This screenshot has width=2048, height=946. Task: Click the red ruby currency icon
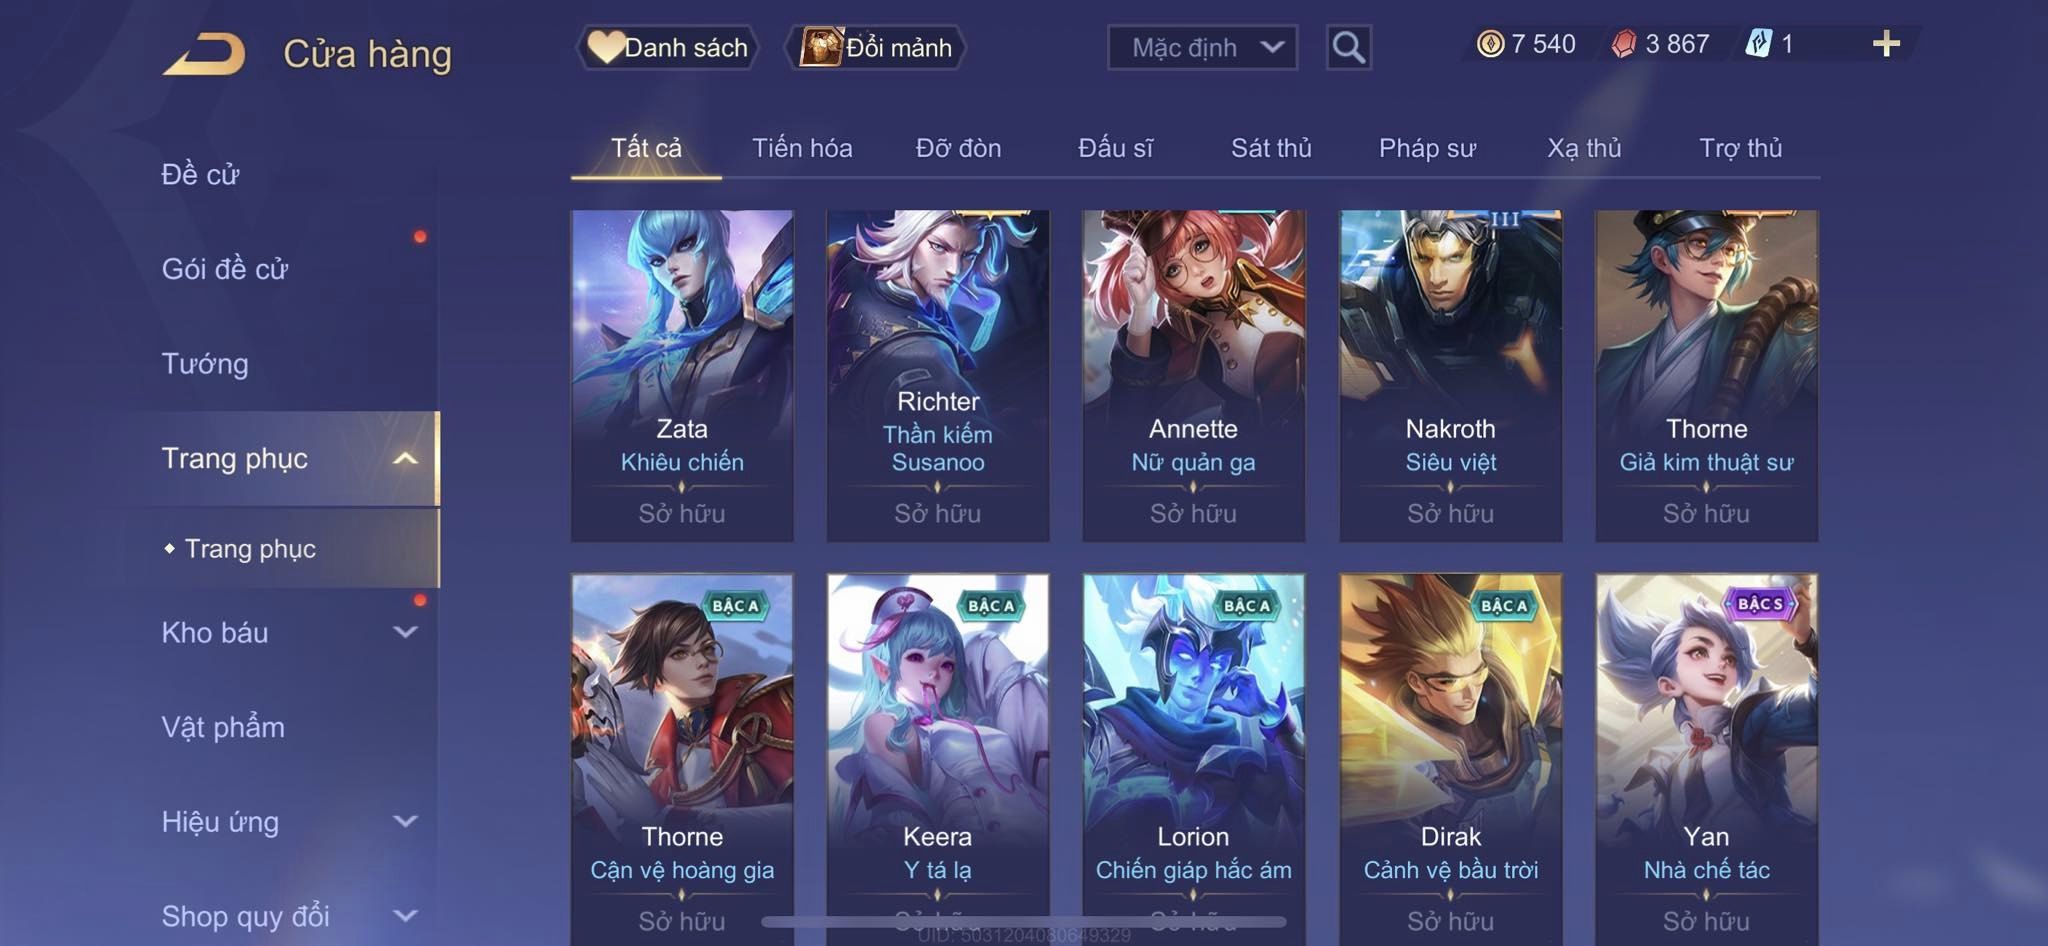pyautogui.click(x=1624, y=44)
